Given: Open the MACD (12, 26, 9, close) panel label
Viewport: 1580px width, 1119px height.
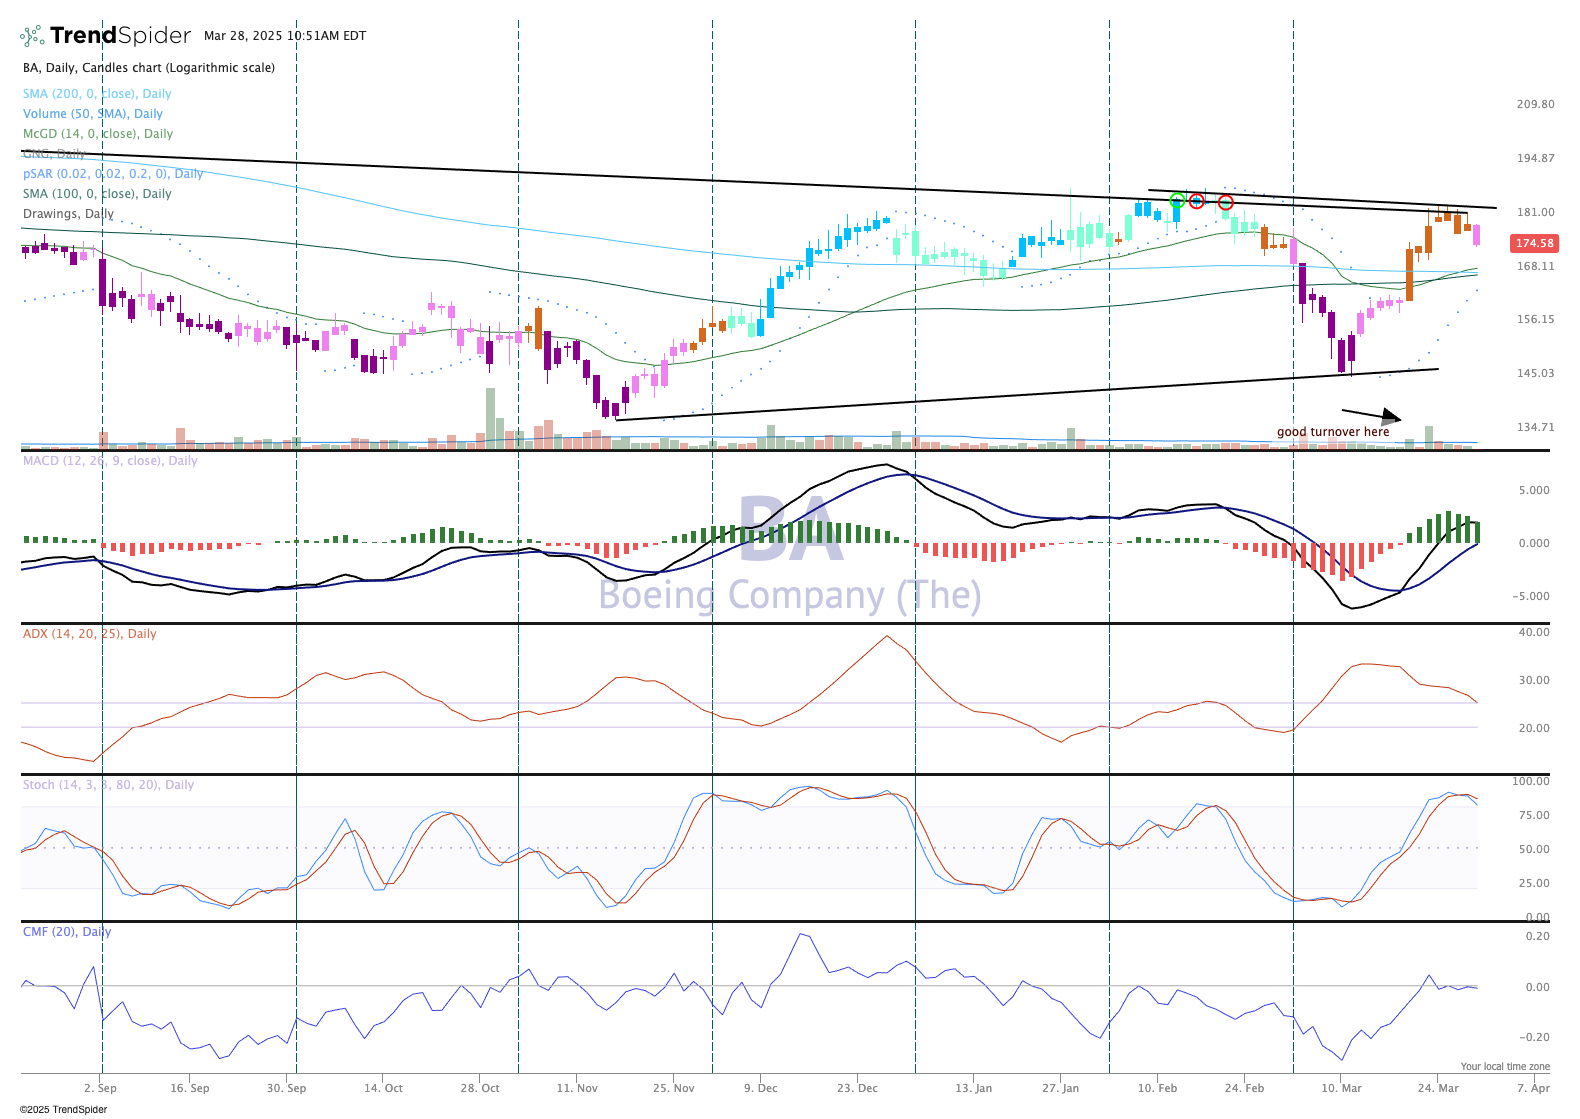Looking at the screenshot, I should pos(110,461).
